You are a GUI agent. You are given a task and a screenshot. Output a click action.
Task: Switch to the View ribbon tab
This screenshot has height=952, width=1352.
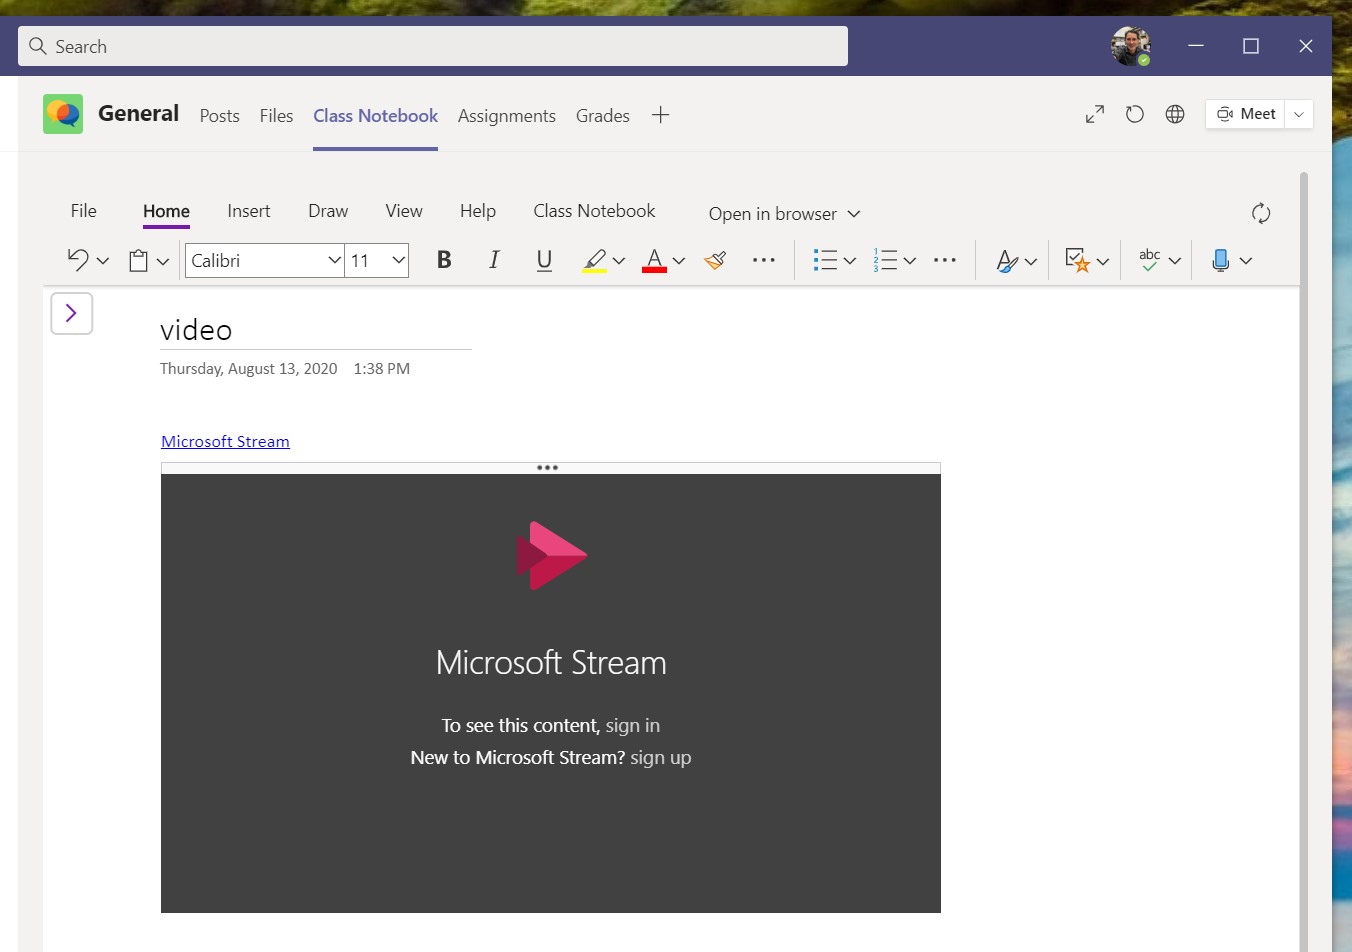click(x=404, y=211)
